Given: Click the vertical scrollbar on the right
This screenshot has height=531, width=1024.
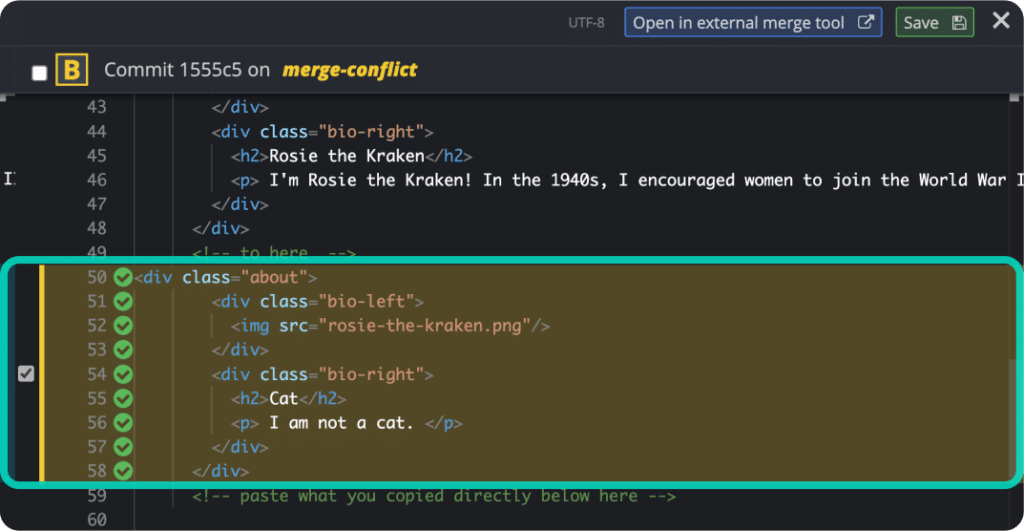Looking at the screenshot, I should coord(1014,418).
